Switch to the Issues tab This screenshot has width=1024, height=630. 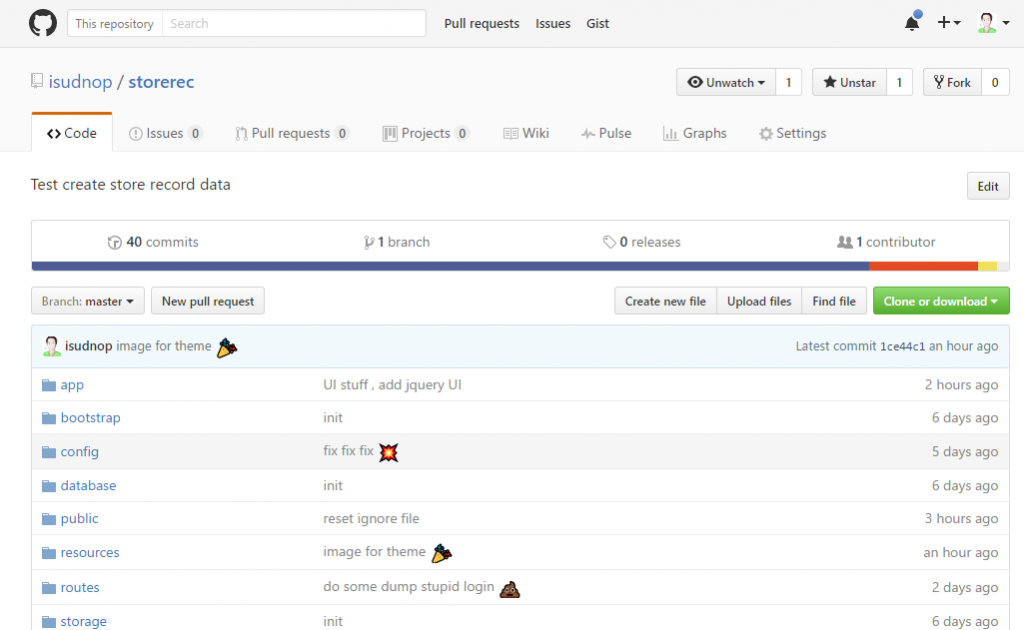pyautogui.click(x=165, y=133)
